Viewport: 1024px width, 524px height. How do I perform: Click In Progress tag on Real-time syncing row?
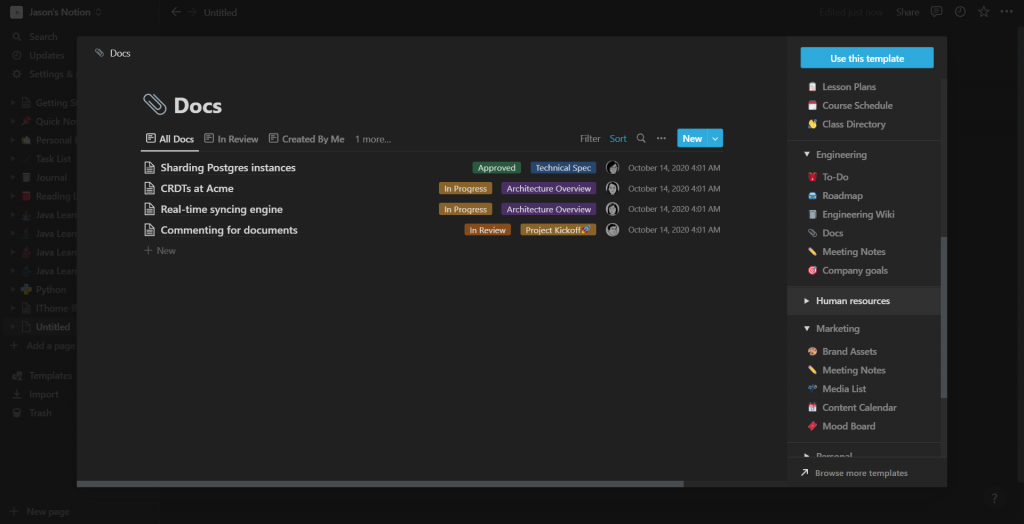pyautogui.click(x=465, y=210)
